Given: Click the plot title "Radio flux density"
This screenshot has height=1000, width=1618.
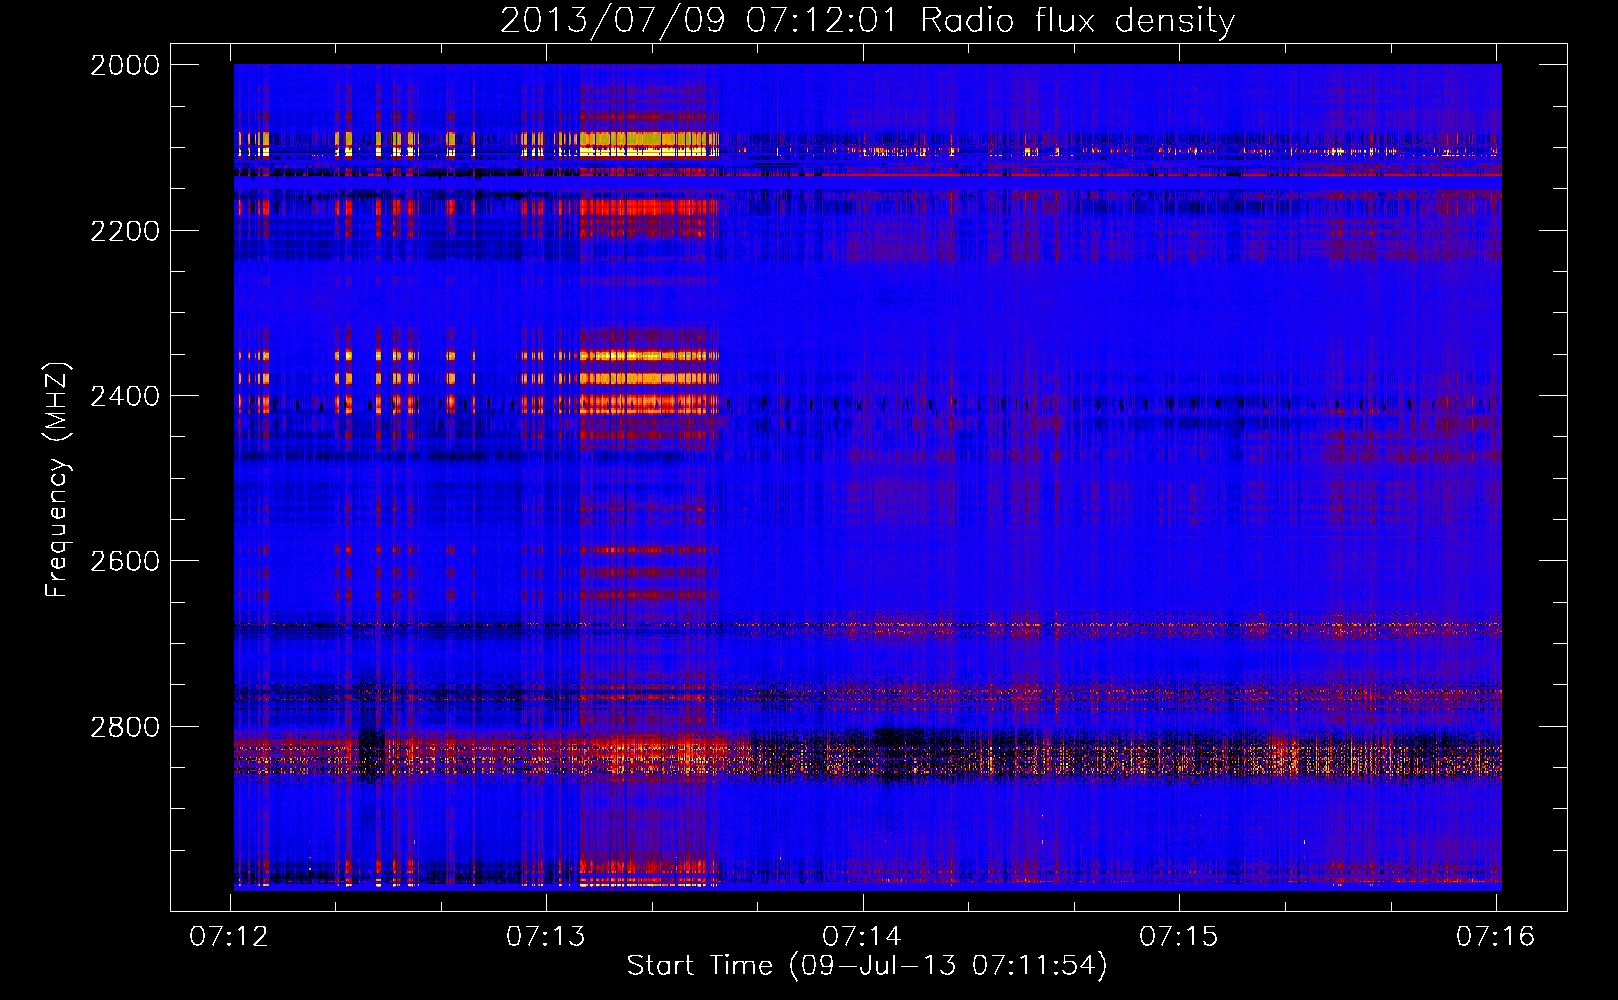Looking at the screenshot, I should [1077, 21].
